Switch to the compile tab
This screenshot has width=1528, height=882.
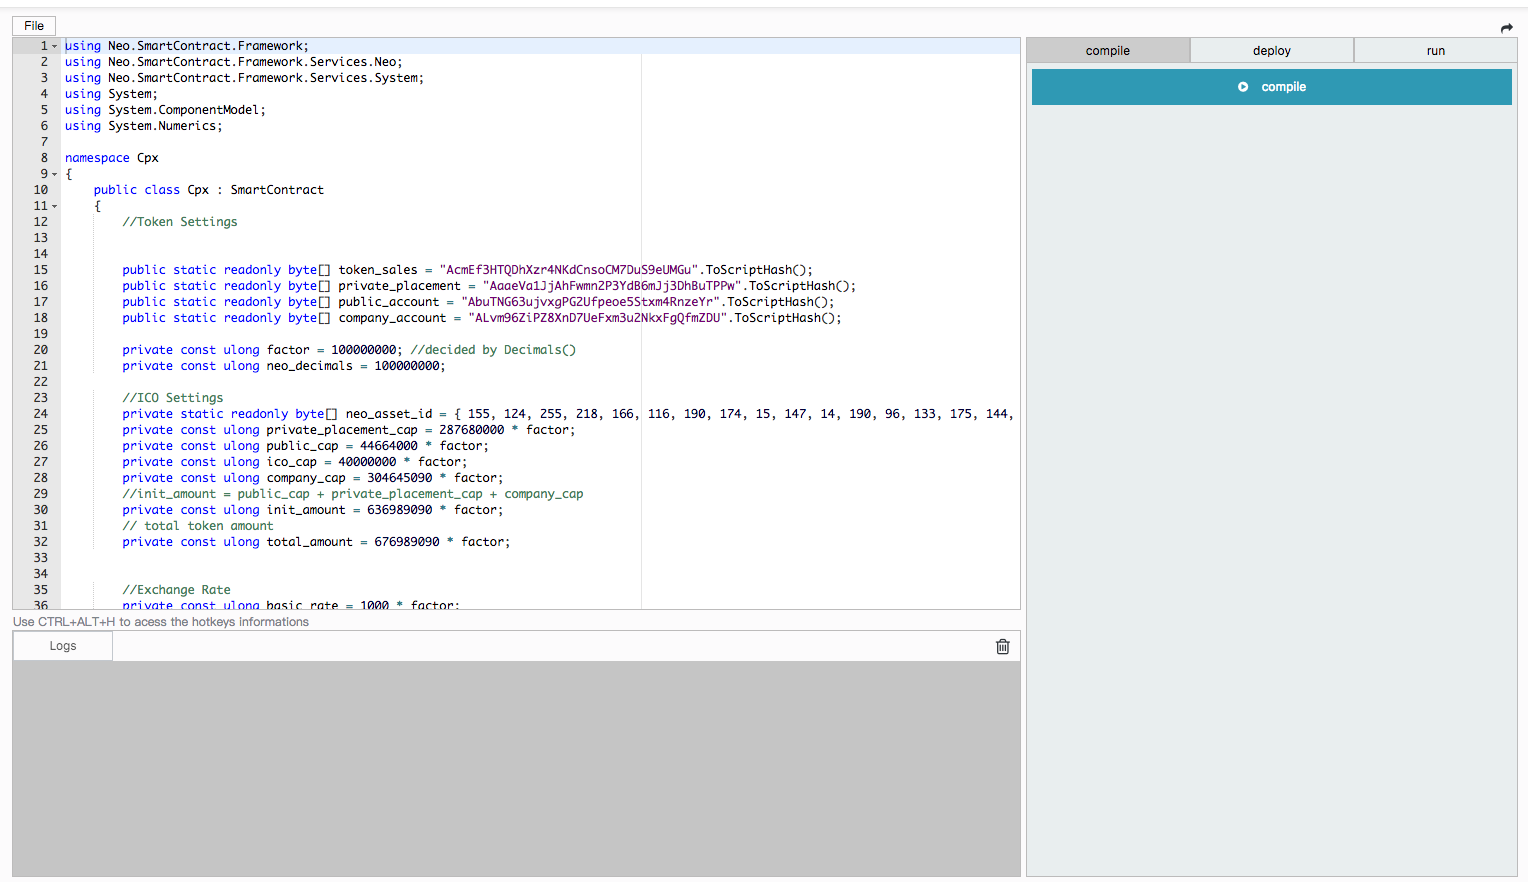pyautogui.click(x=1108, y=51)
